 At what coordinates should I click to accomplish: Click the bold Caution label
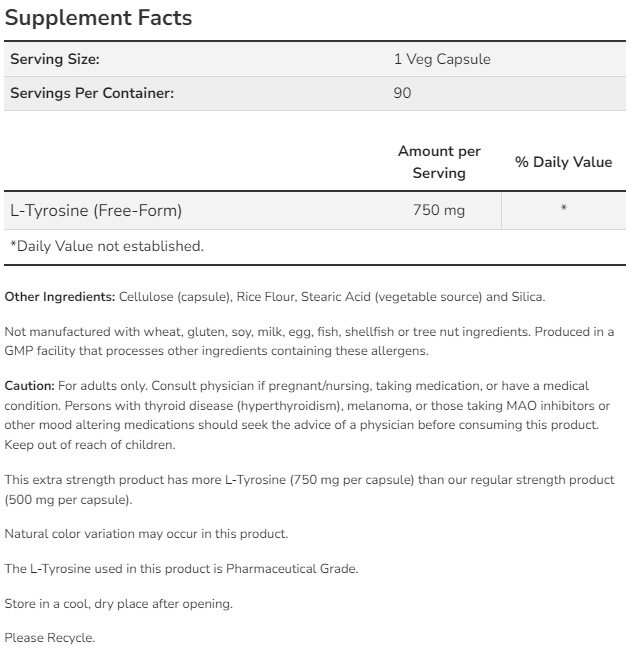29,385
